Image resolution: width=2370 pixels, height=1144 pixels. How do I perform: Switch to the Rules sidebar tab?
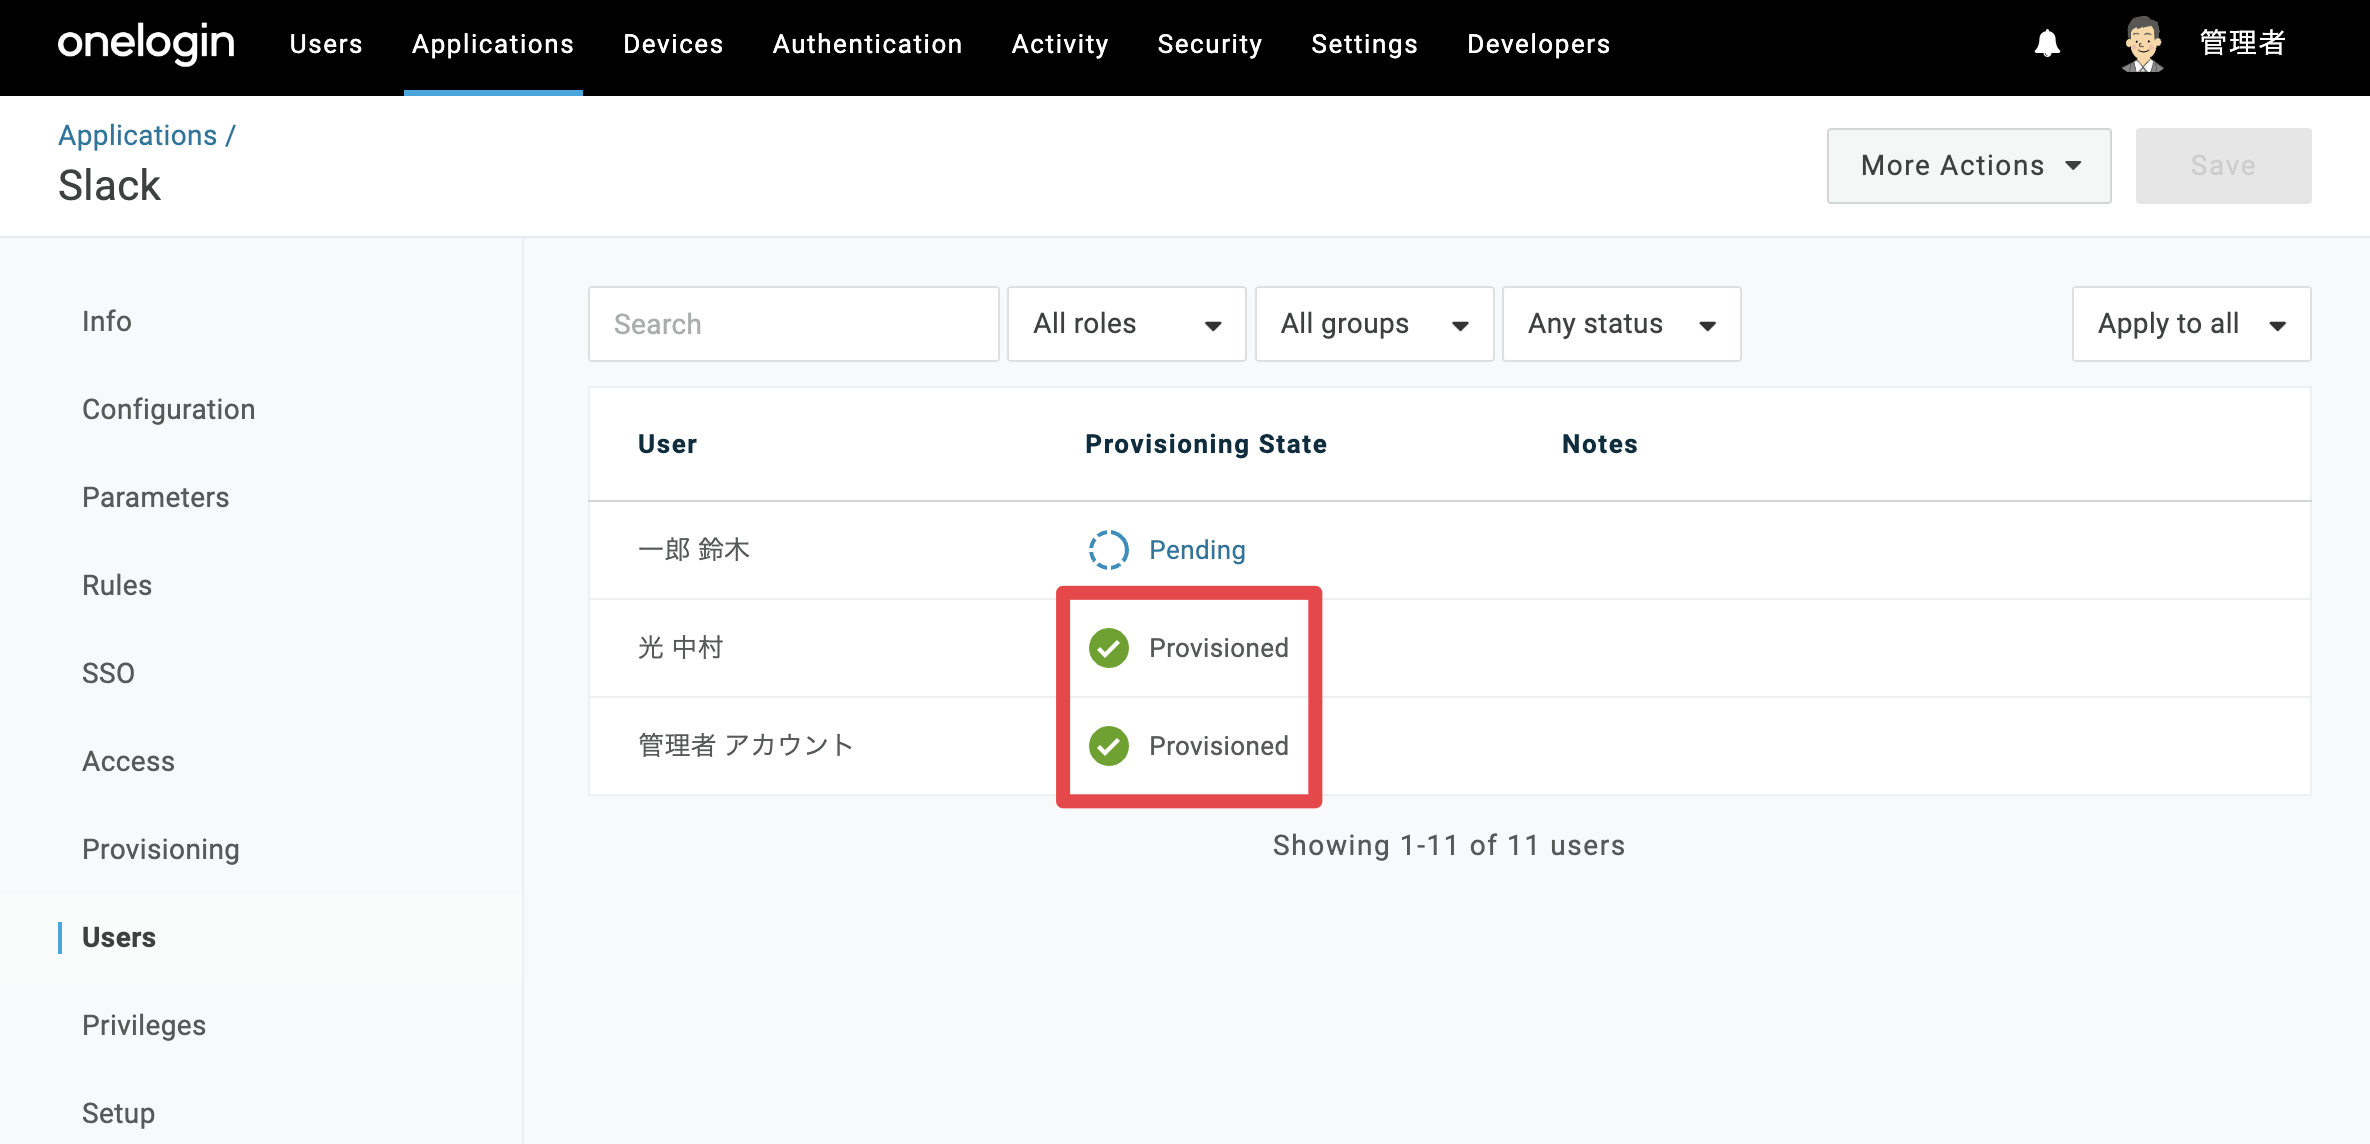click(x=117, y=585)
